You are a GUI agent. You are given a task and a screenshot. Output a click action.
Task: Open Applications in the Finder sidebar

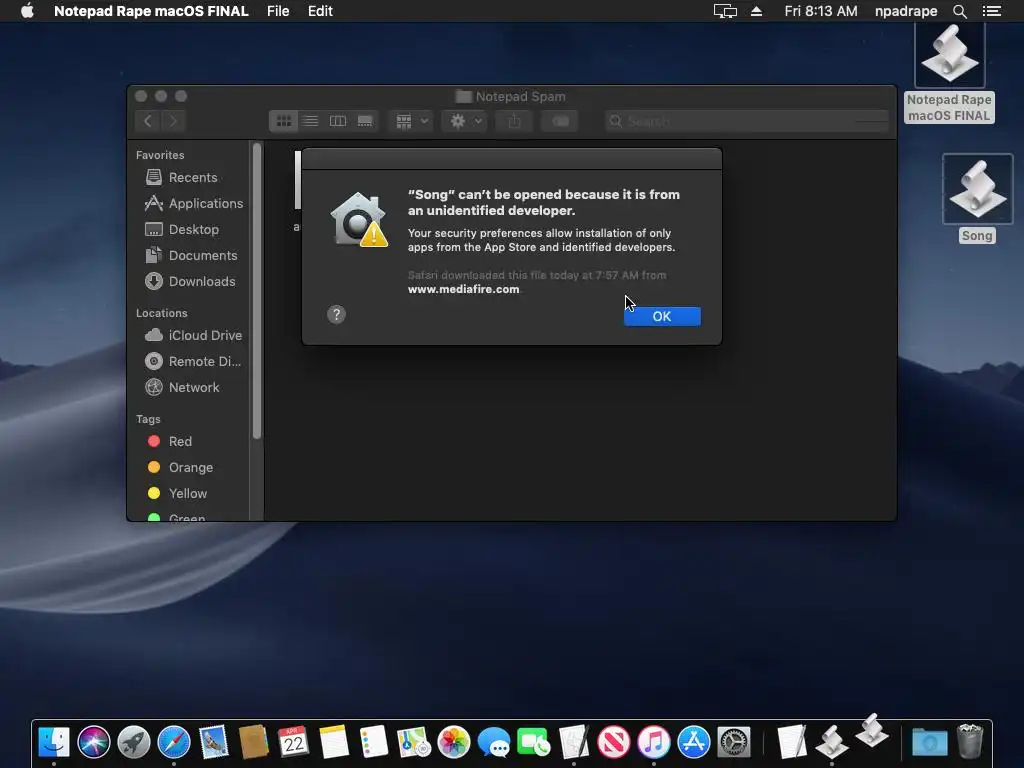(x=193, y=204)
